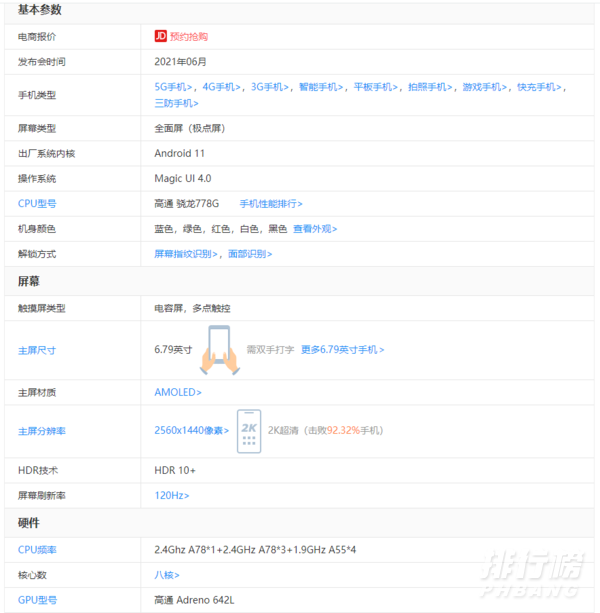Select the CPU frequency A78*1 value text
The width and height of the screenshot is (600, 613).
click(255, 550)
